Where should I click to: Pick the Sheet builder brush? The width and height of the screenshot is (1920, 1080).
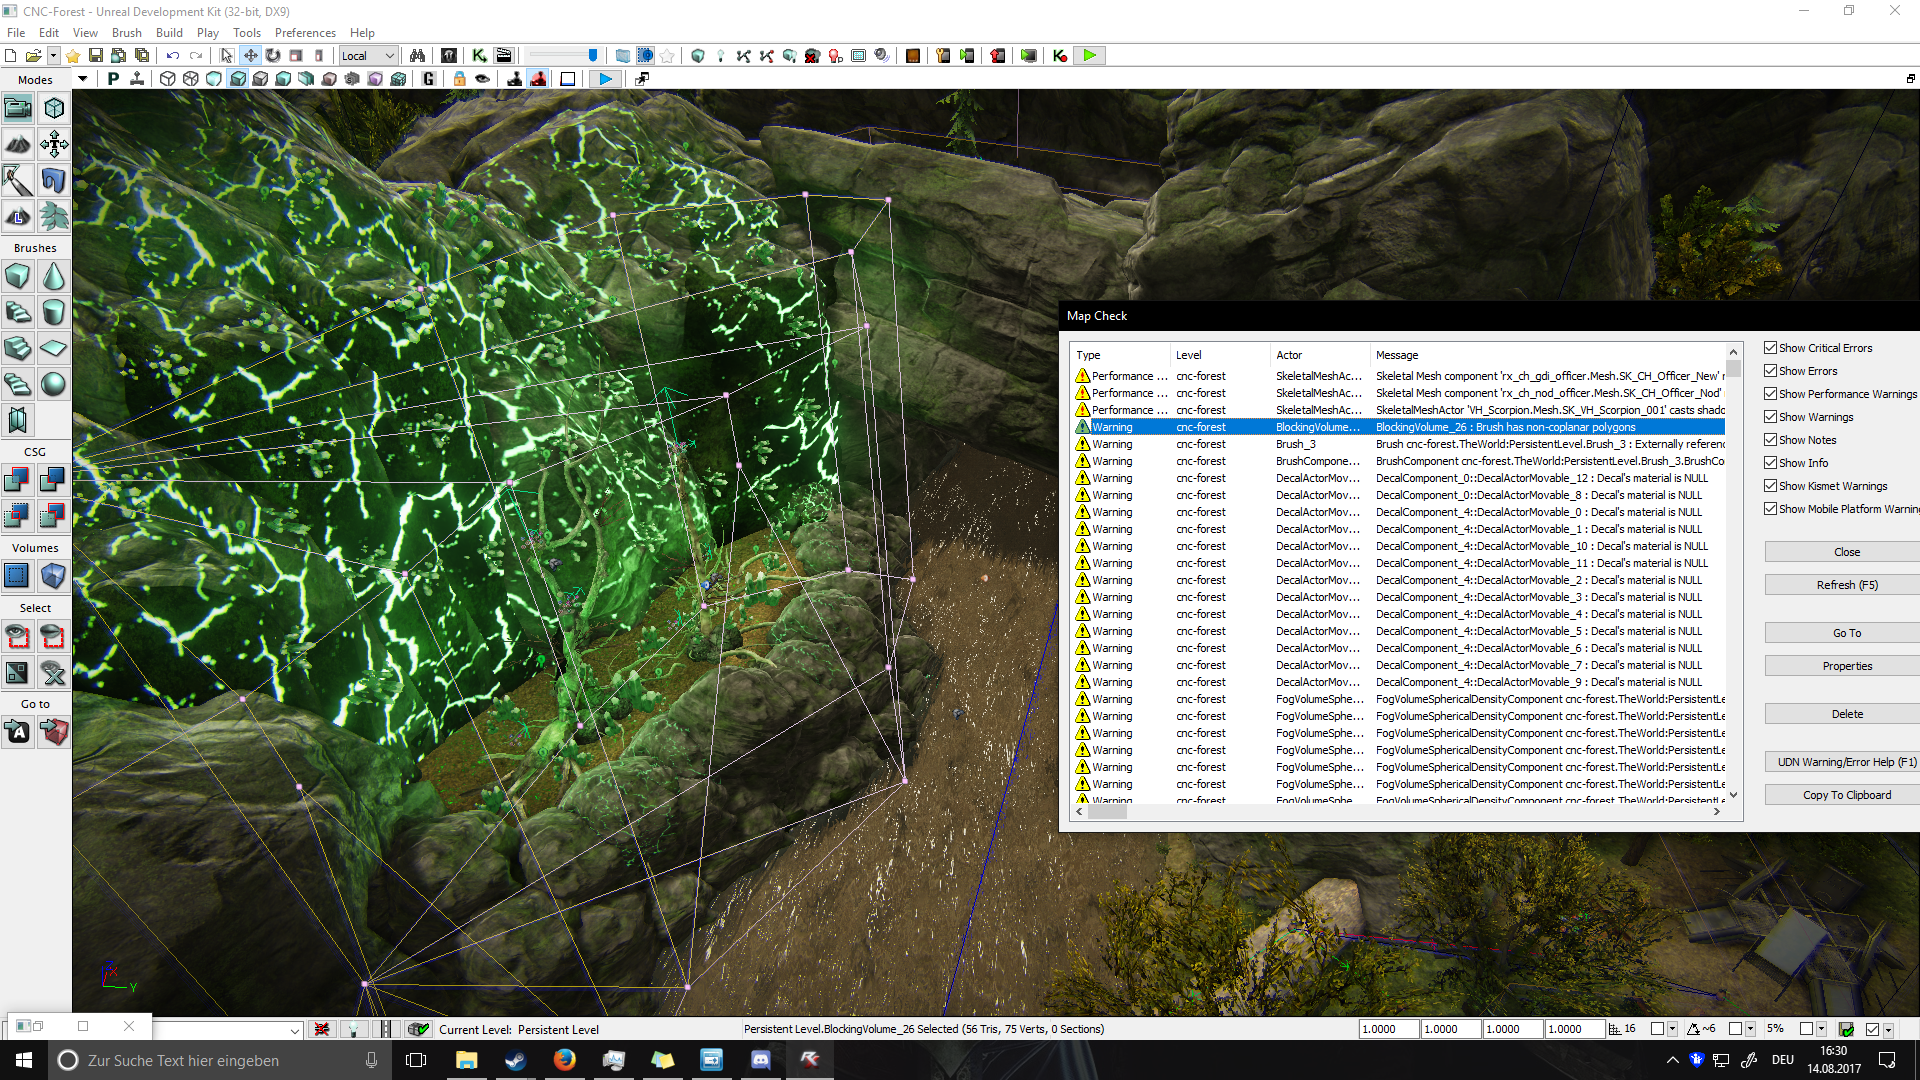click(54, 348)
